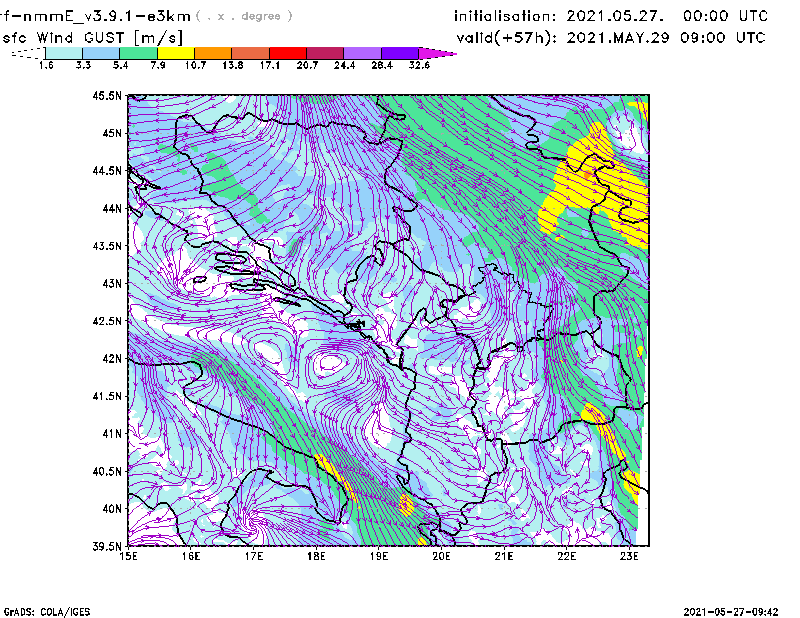Viewport: 800px width, 618px height.
Task: Click the 40N latitude label
Action: pos(112,509)
